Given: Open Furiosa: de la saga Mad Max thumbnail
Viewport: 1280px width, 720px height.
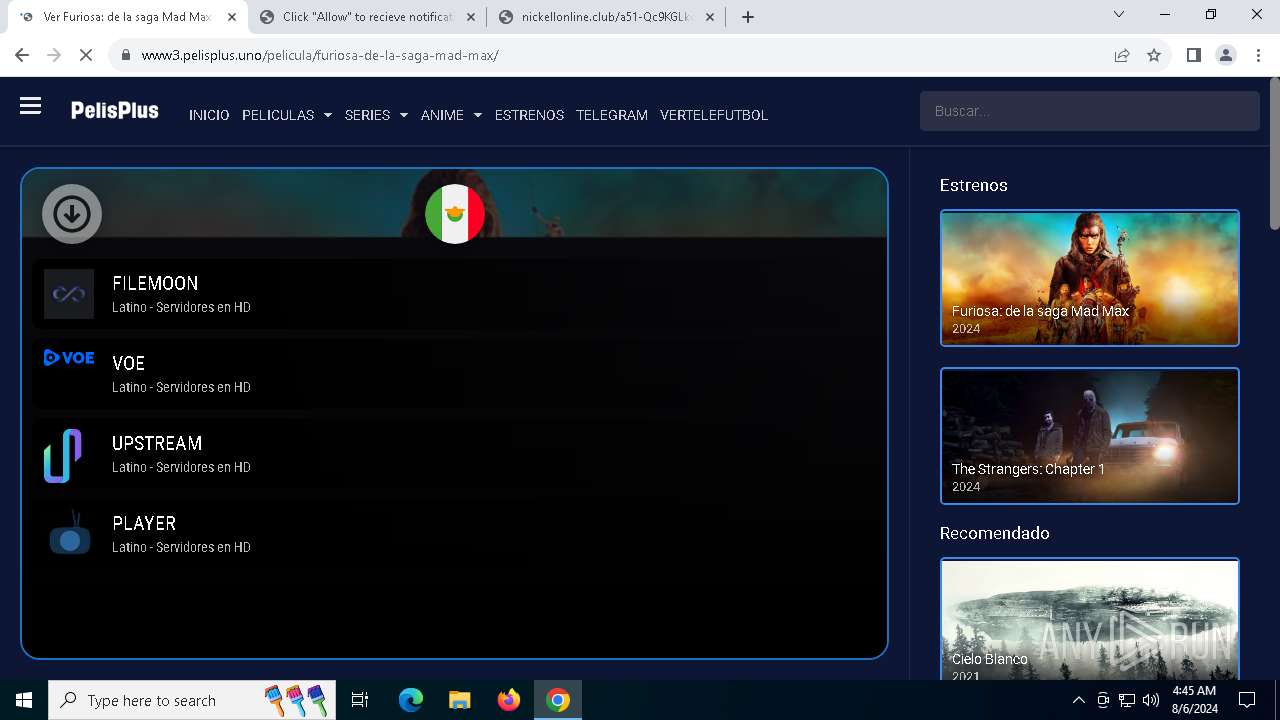Looking at the screenshot, I should coord(1090,278).
